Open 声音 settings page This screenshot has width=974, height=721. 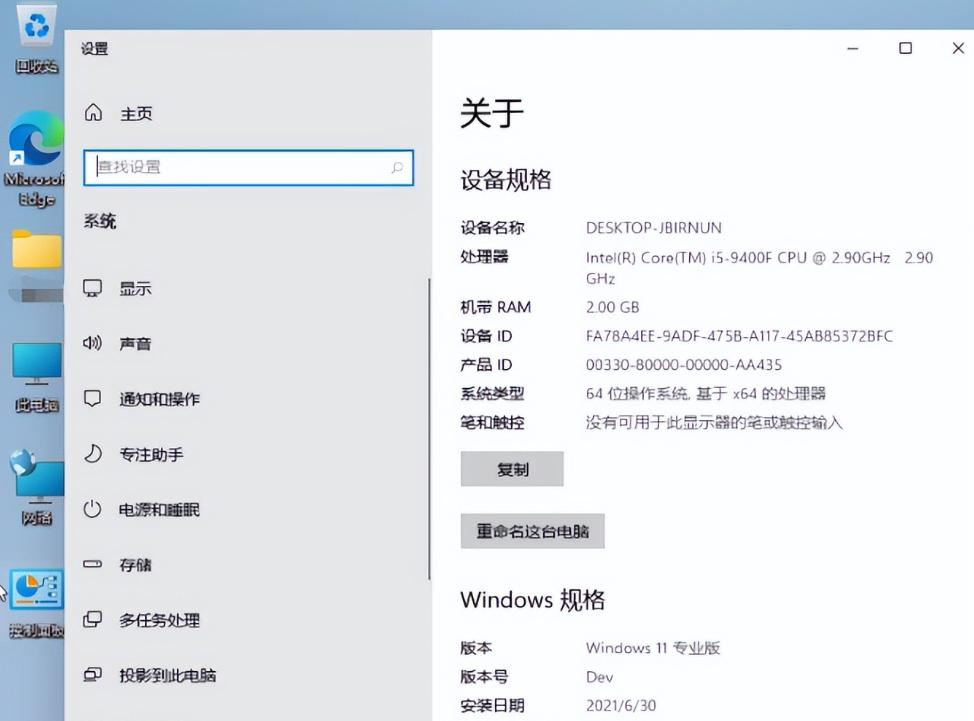click(x=135, y=343)
